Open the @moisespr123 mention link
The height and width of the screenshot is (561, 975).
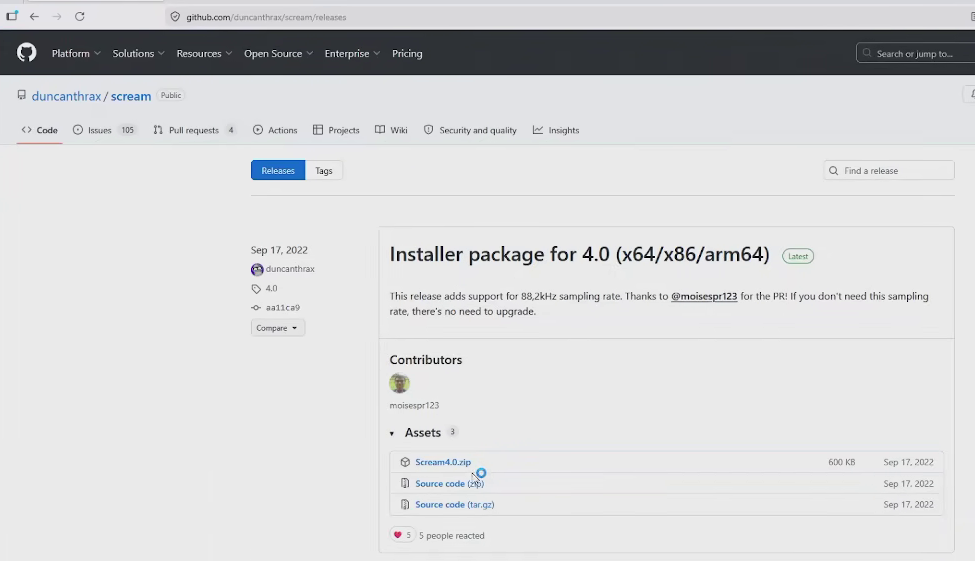pos(704,296)
